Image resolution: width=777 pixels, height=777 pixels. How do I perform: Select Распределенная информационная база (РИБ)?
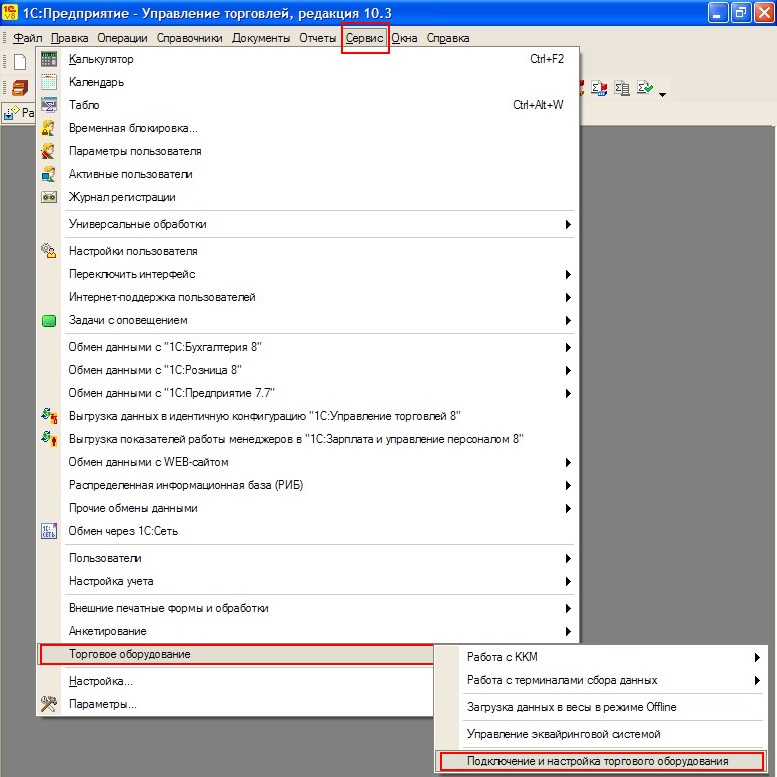click(308, 485)
